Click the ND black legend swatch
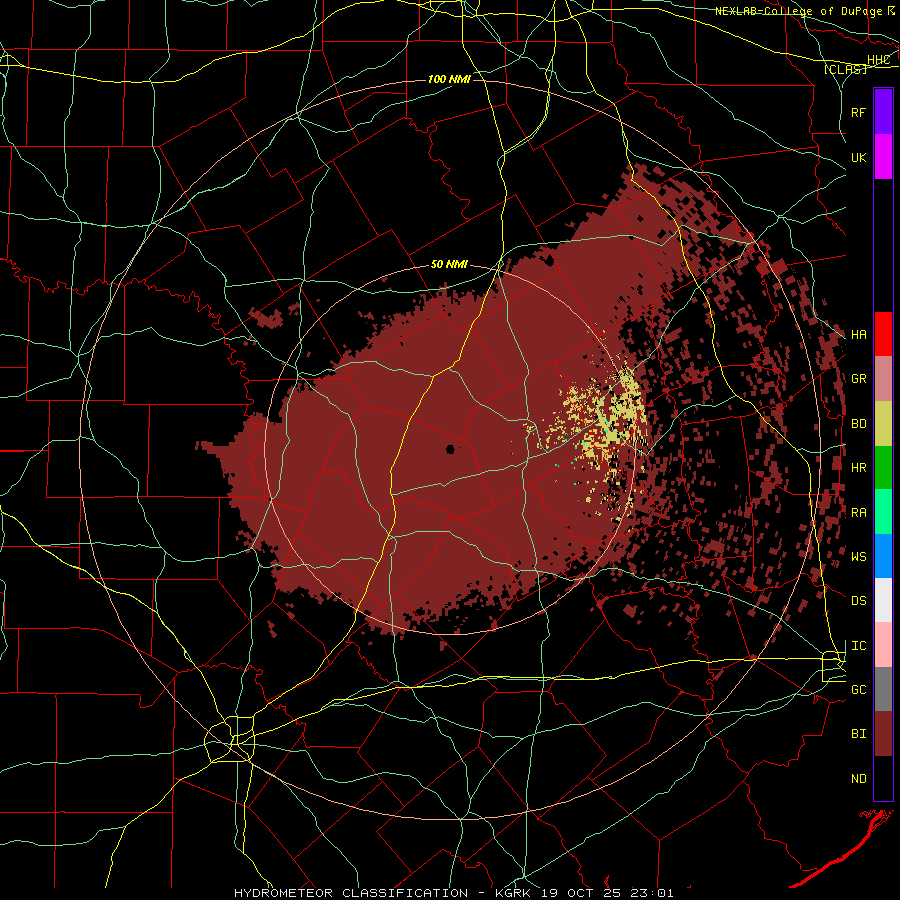900x900 pixels. click(x=883, y=778)
